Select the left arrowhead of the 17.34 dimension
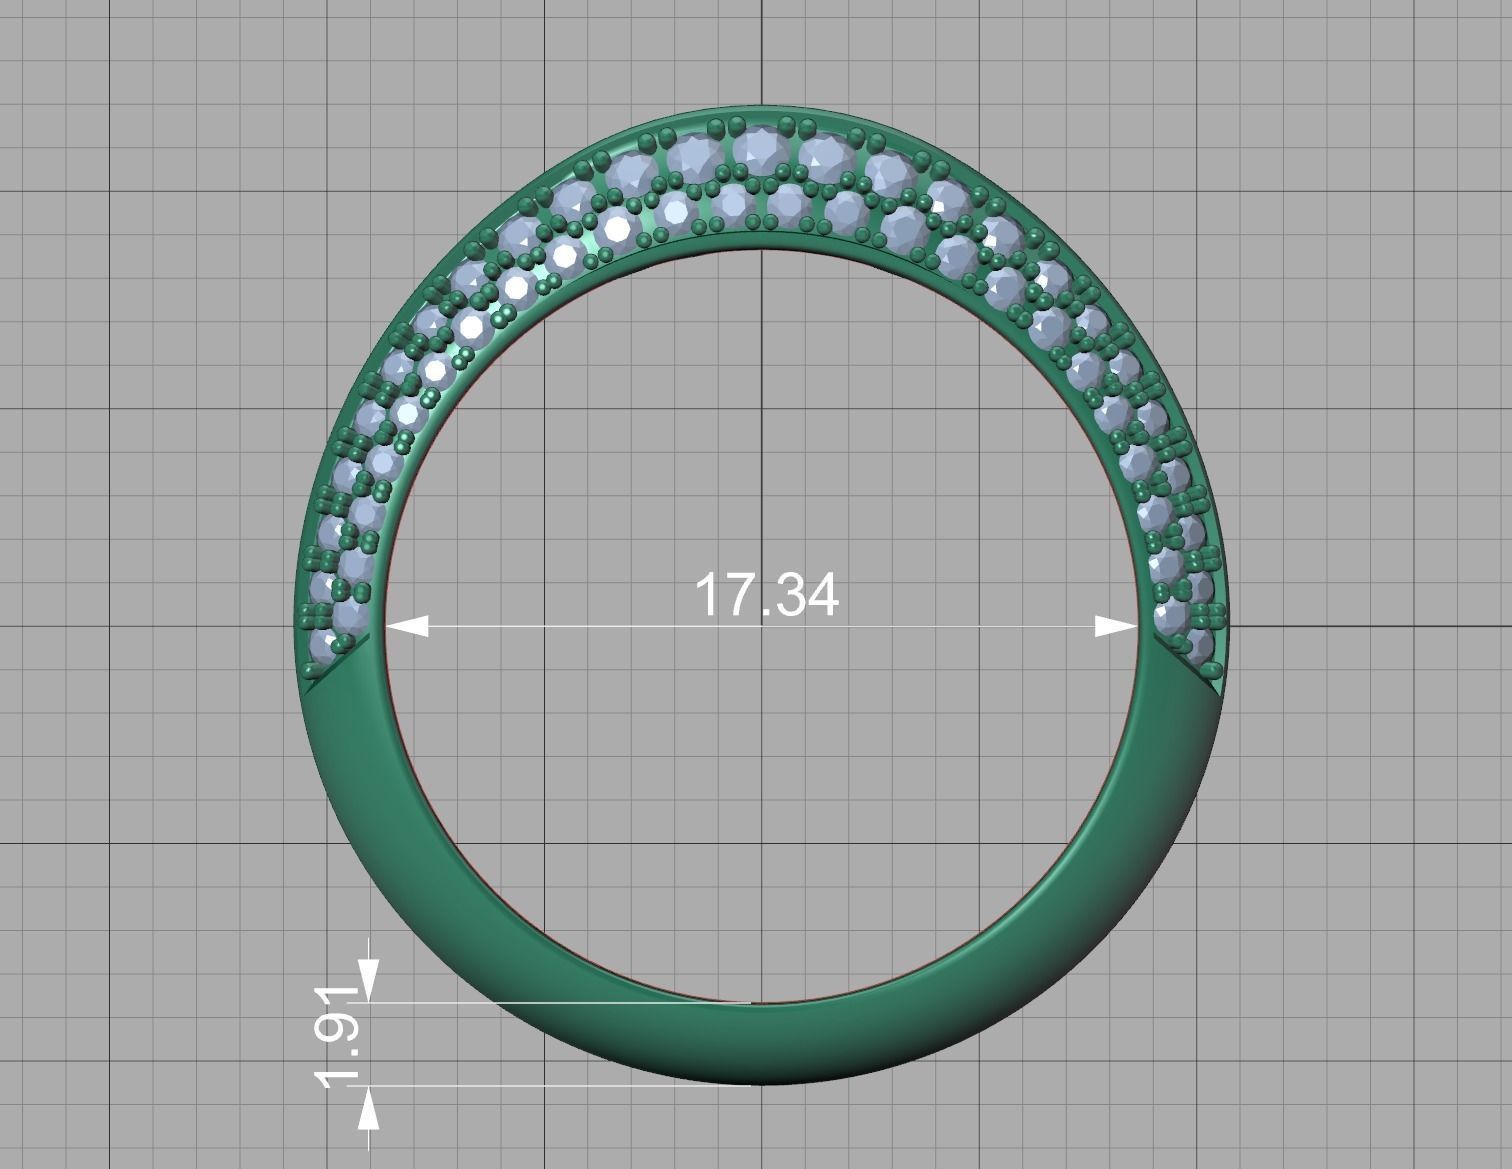This screenshot has height=1169, width=1512. [407, 627]
